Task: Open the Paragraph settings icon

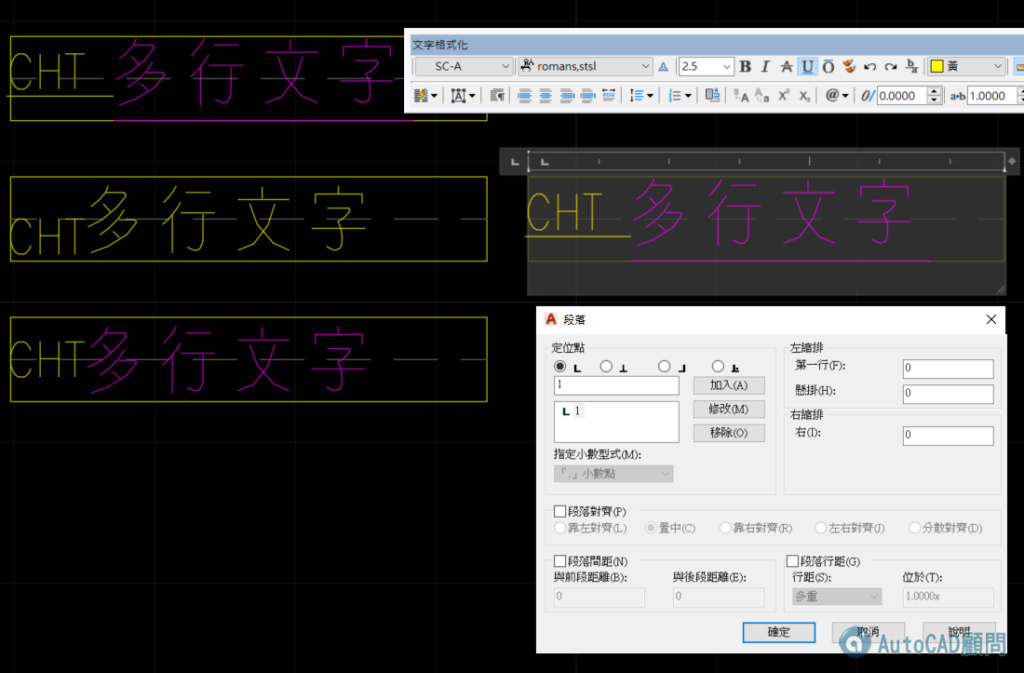Action: coord(497,96)
